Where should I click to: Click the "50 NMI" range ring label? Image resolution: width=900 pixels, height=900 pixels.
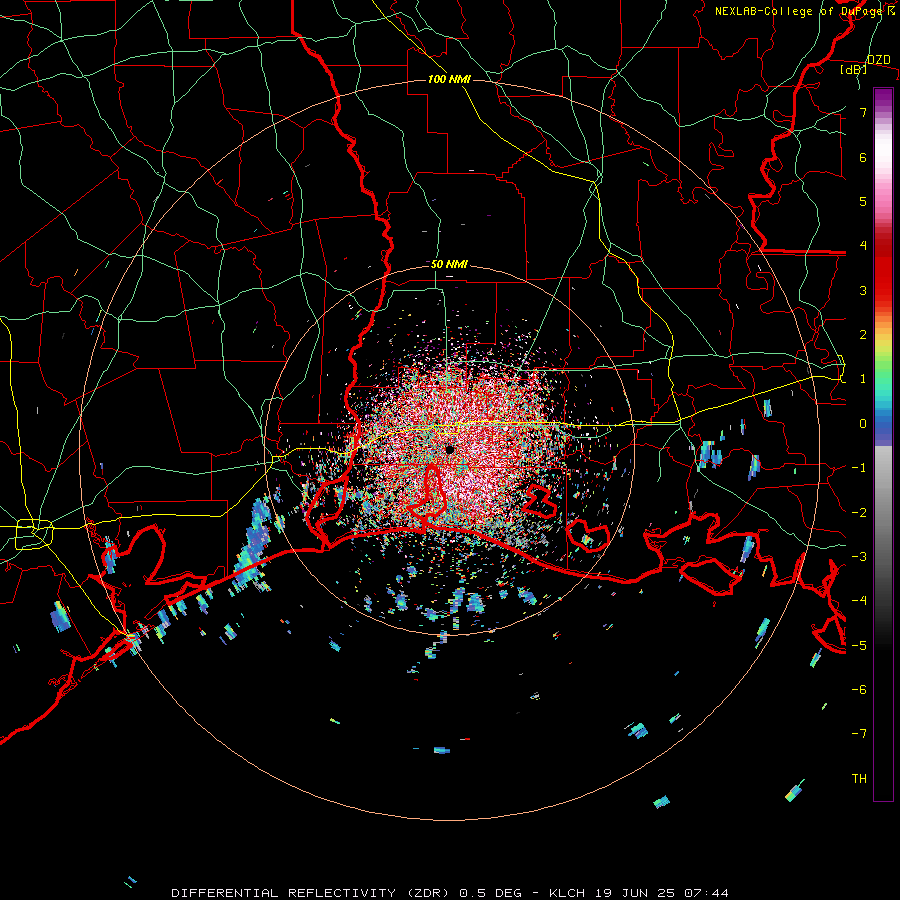pyautogui.click(x=449, y=264)
